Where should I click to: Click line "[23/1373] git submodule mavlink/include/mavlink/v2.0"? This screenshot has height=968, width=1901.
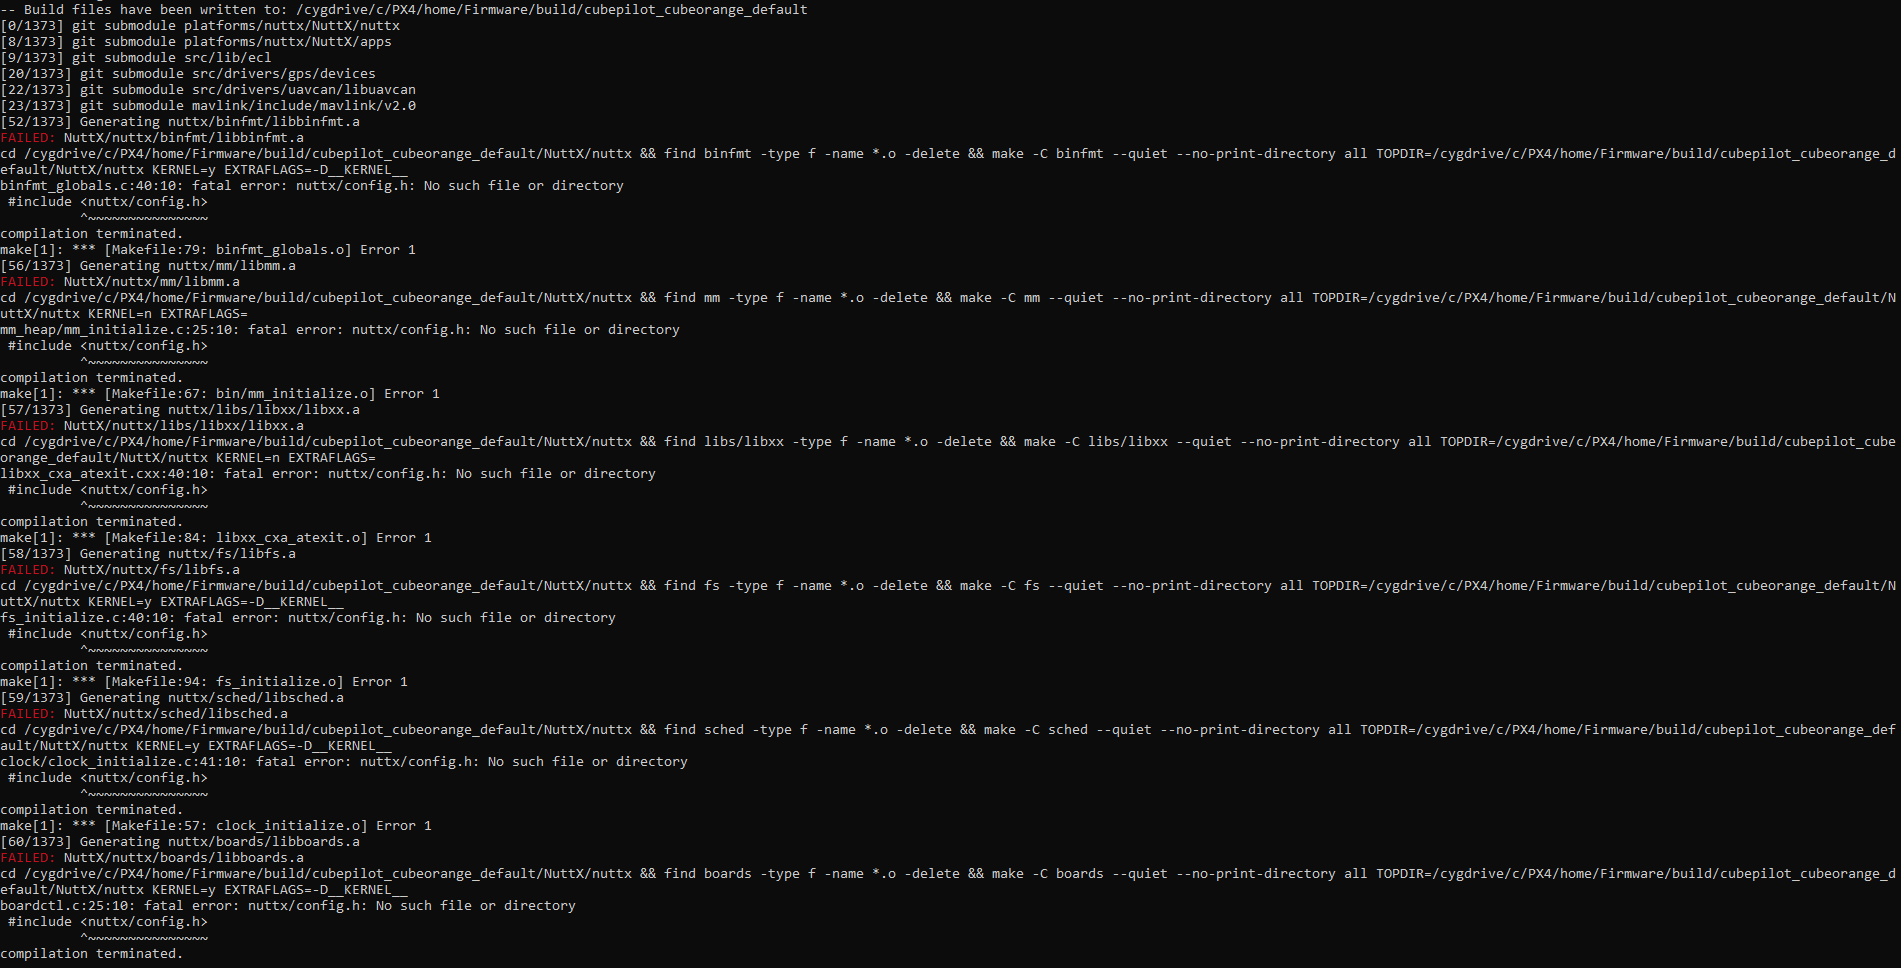point(208,105)
